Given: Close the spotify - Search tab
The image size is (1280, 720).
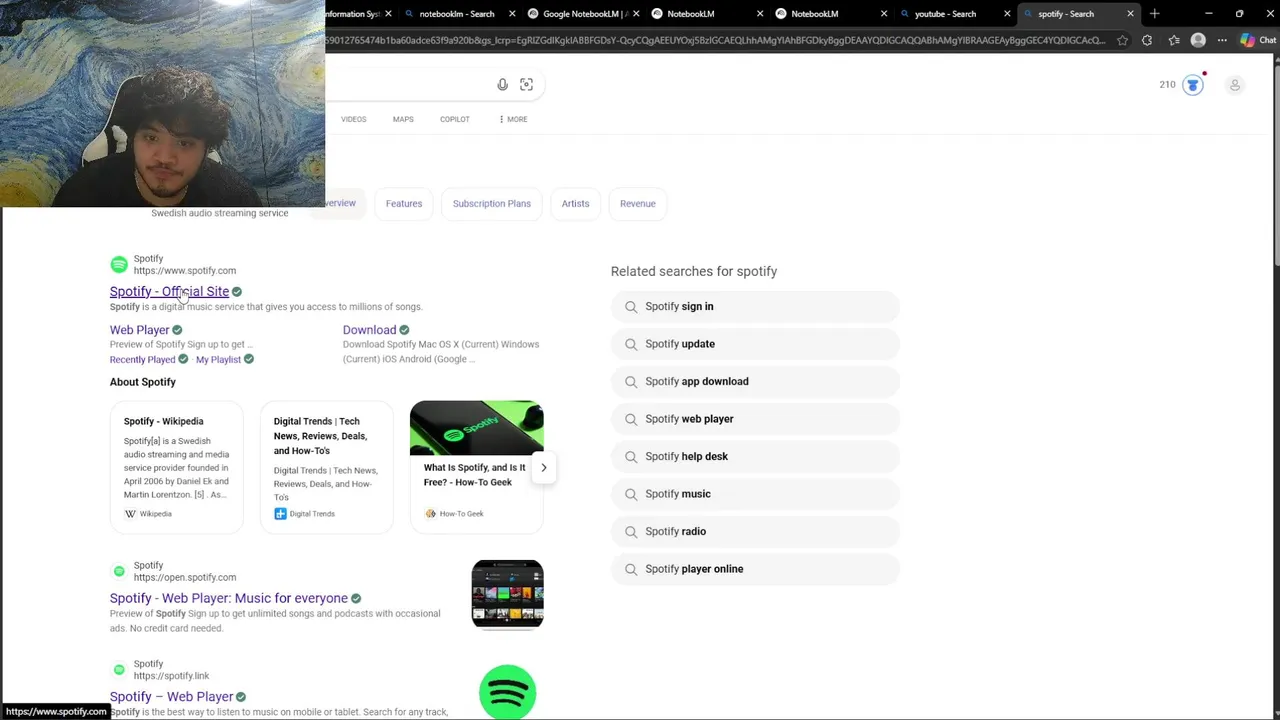Looking at the screenshot, I should pyautogui.click(x=1130, y=14).
